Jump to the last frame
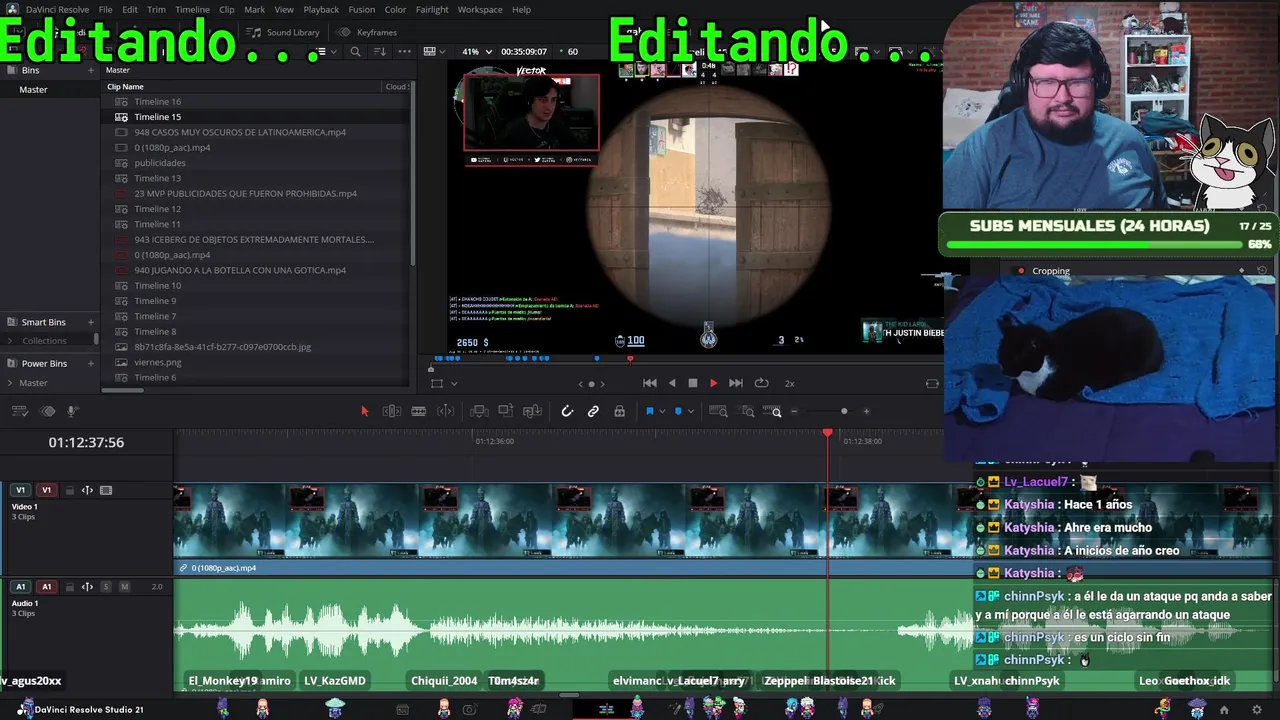Viewport: 1280px width, 720px height. coord(736,383)
